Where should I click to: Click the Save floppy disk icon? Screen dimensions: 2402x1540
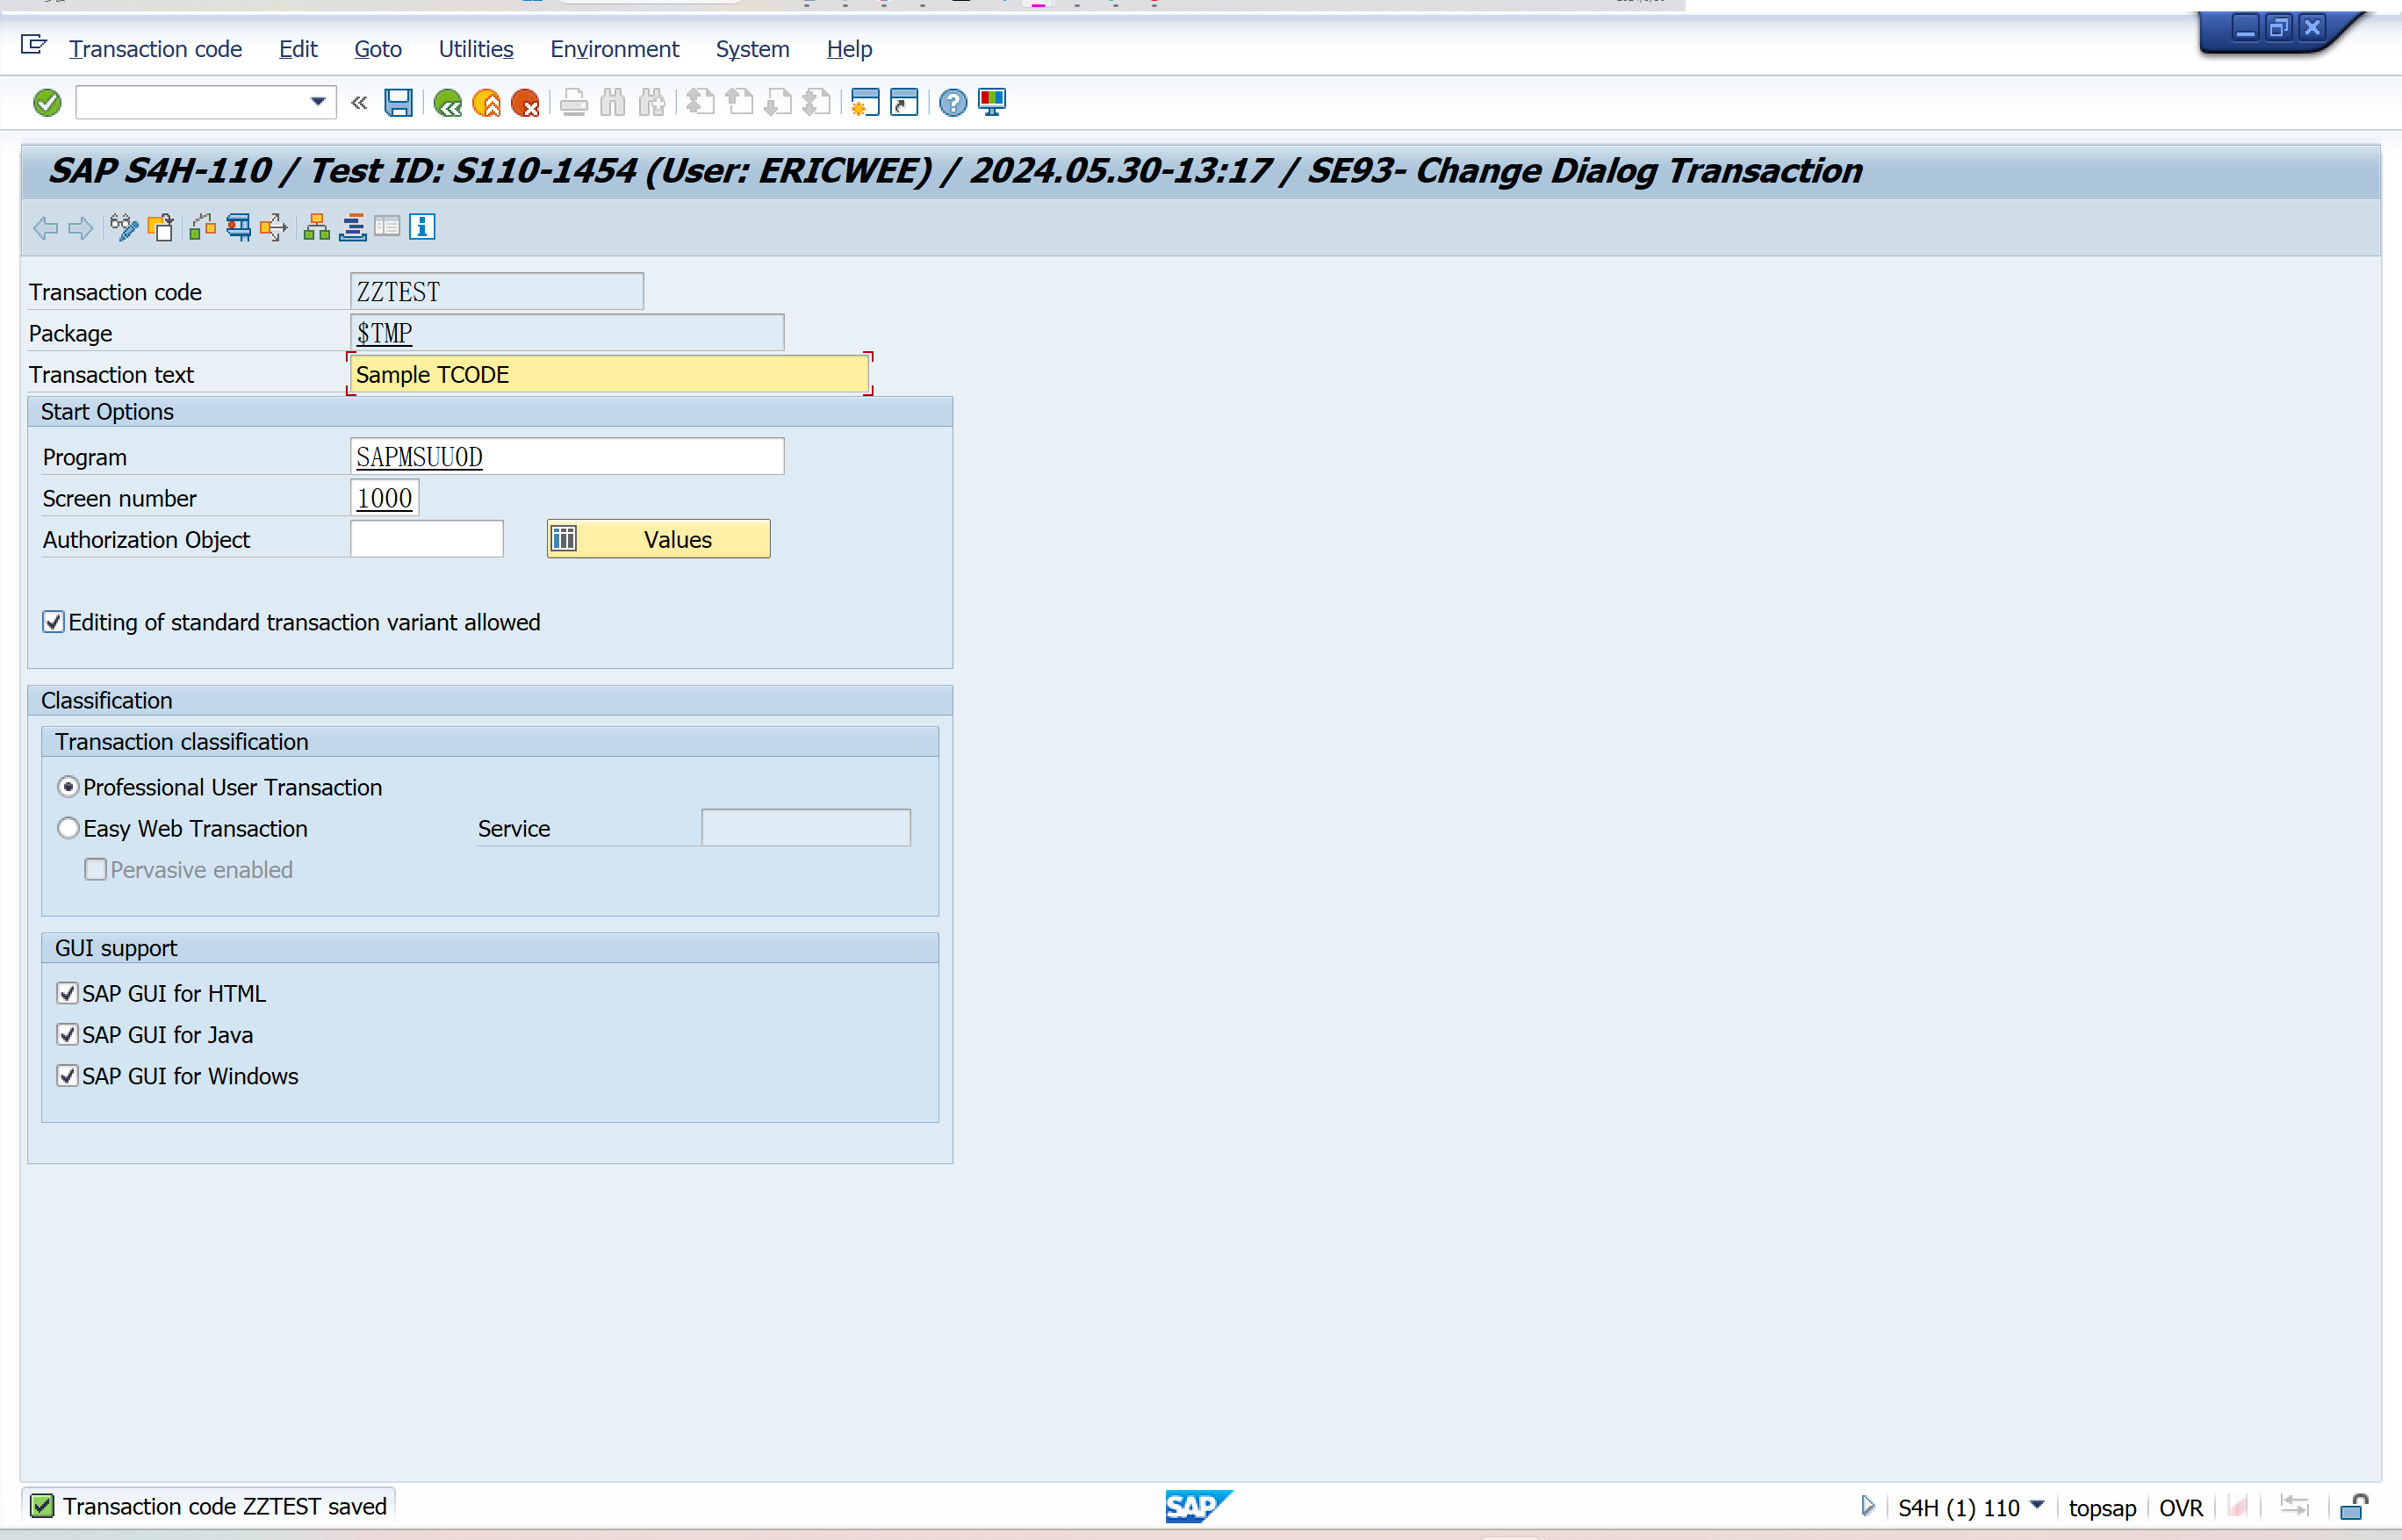[x=398, y=102]
